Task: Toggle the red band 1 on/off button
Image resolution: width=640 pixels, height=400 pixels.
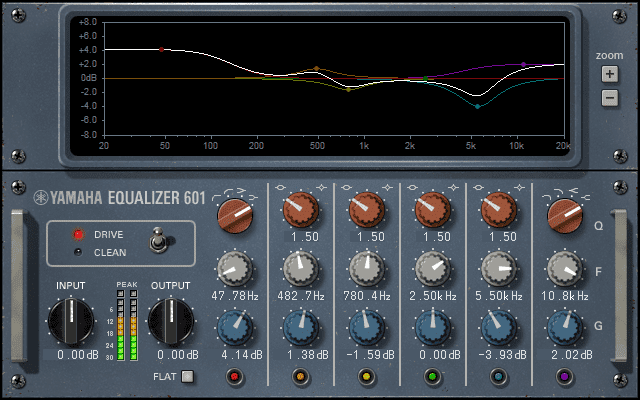Action: coord(234,376)
